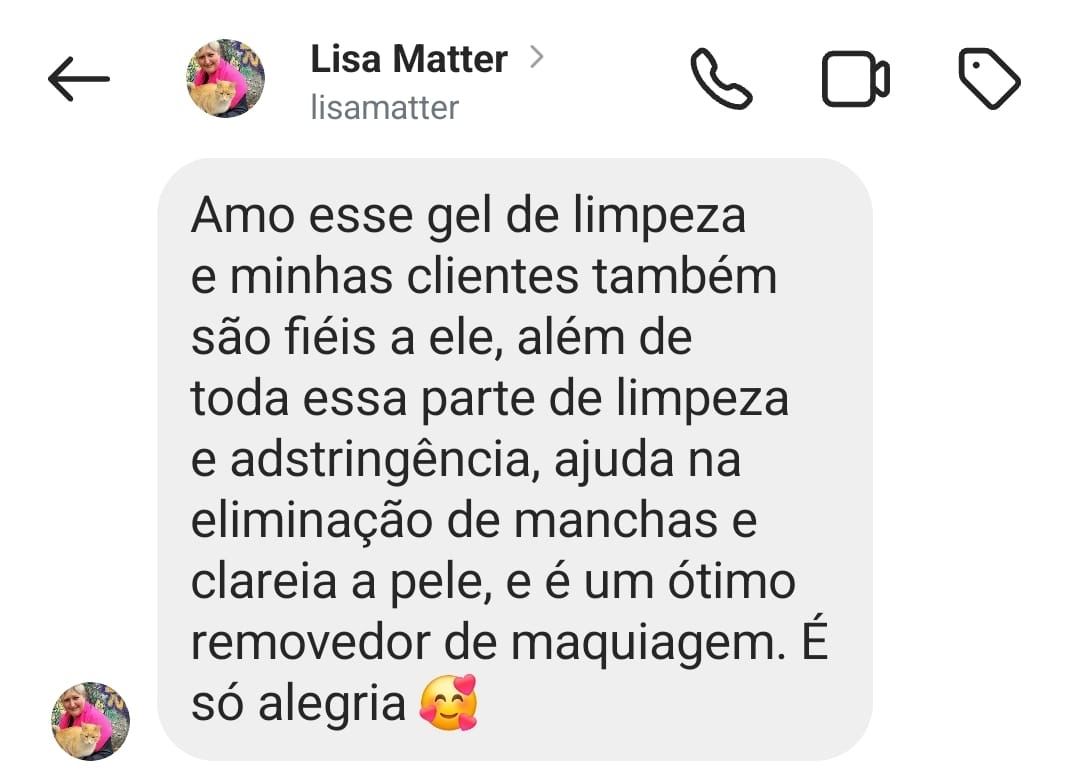Open the label tag icon
Image resolution: width=1080 pixels, height=782 pixels.
[989, 79]
